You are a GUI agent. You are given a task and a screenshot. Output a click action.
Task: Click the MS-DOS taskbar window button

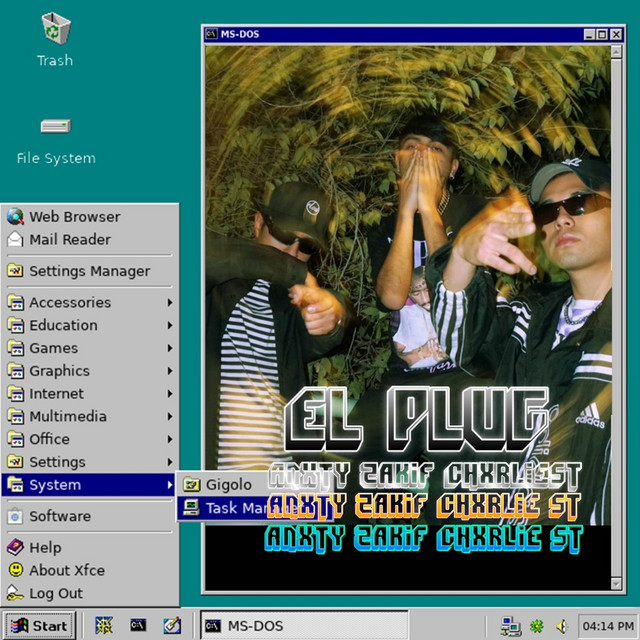point(303,626)
